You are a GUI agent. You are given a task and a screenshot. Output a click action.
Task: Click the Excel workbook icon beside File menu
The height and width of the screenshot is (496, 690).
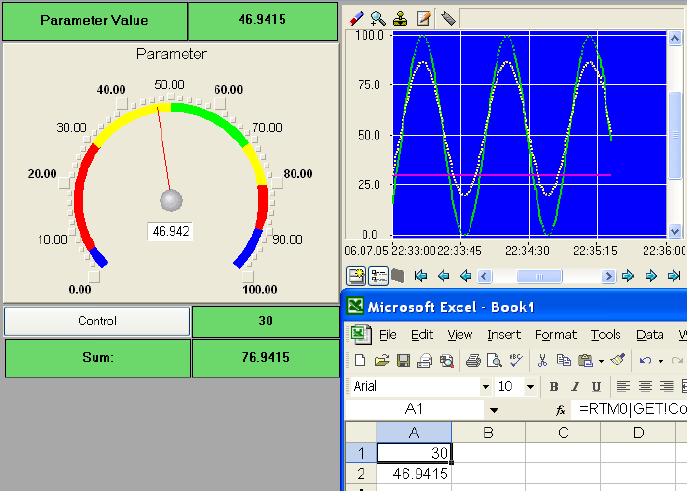tap(360, 334)
